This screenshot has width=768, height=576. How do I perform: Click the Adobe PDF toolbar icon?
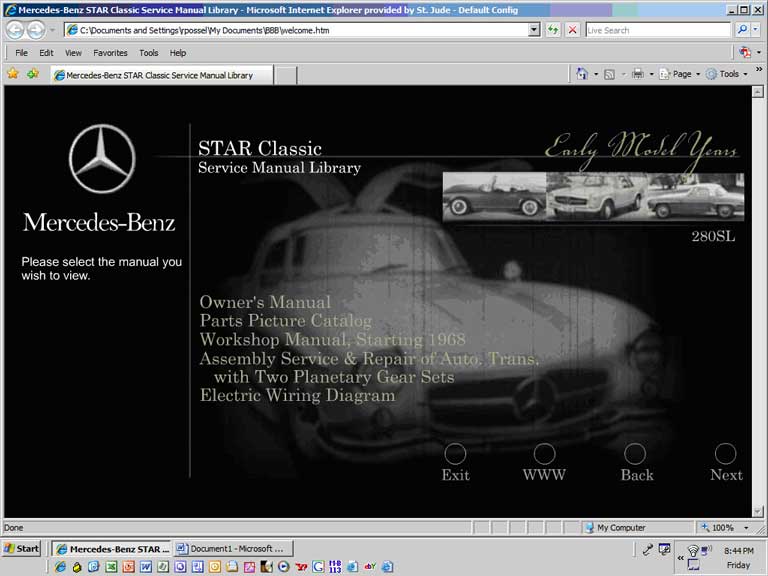pyautogui.click(x=745, y=52)
